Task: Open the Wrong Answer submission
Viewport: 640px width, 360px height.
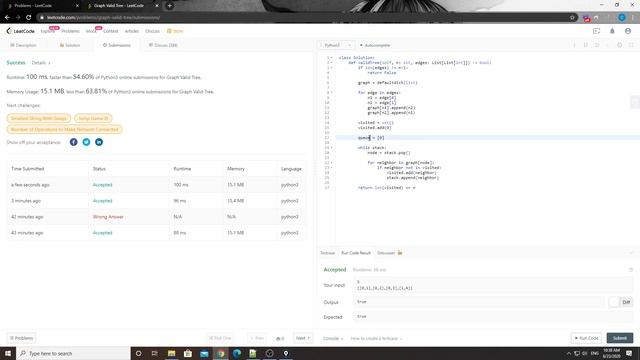Action: (x=108, y=217)
